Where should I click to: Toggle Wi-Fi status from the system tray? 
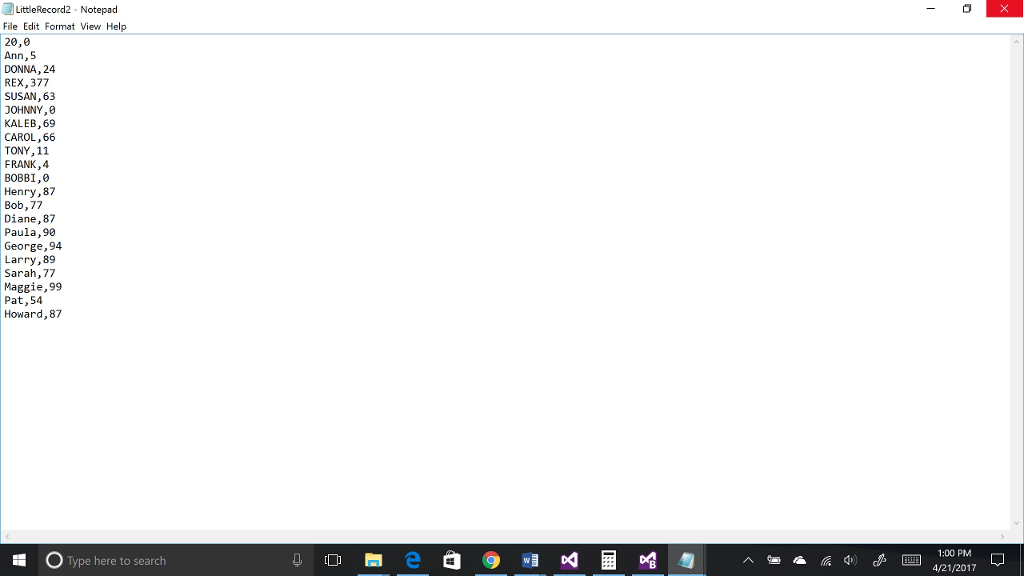pyautogui.click(x=827, y=560)
